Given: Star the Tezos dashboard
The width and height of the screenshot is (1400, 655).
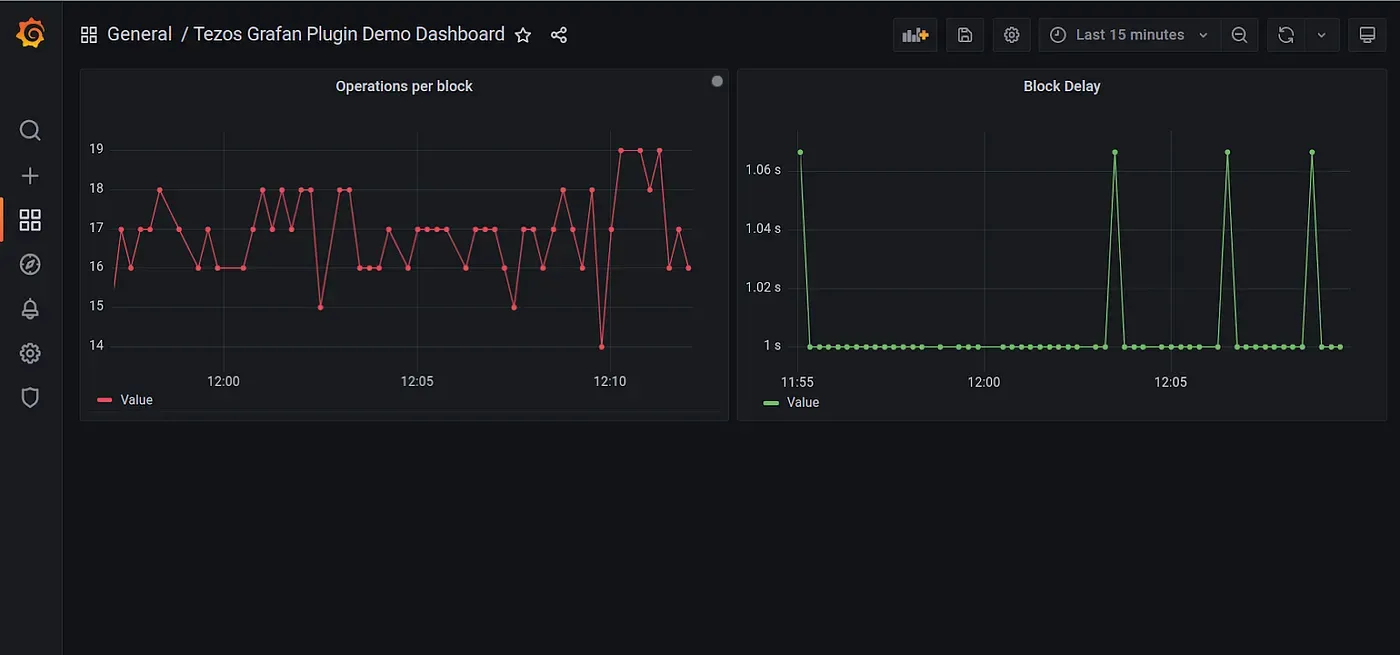Looking at the screenshot, I should tap(523, 34).
